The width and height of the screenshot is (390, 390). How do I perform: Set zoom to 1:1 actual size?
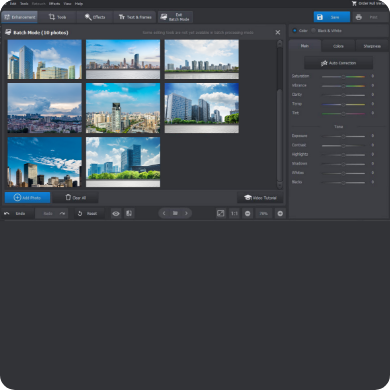(234, 213)
